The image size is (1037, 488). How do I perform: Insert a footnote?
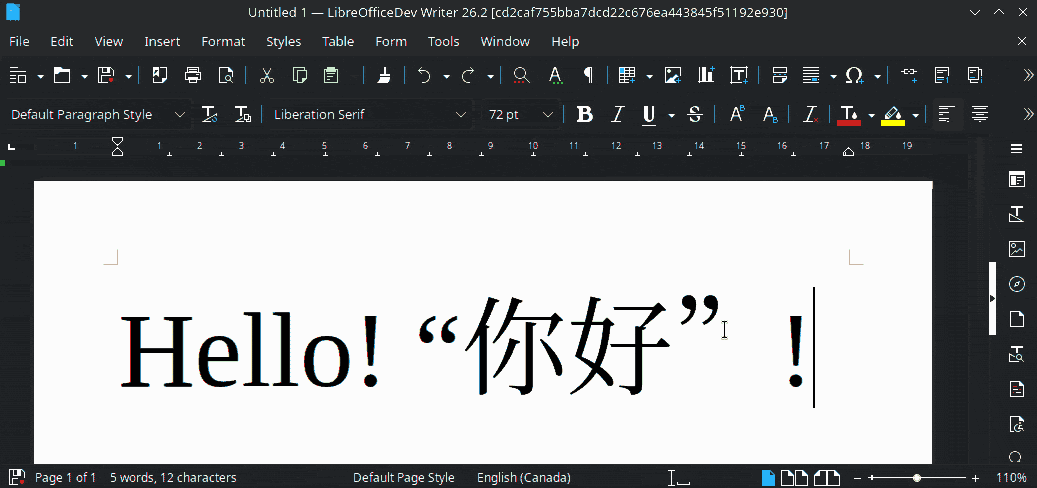coord(942,75)
